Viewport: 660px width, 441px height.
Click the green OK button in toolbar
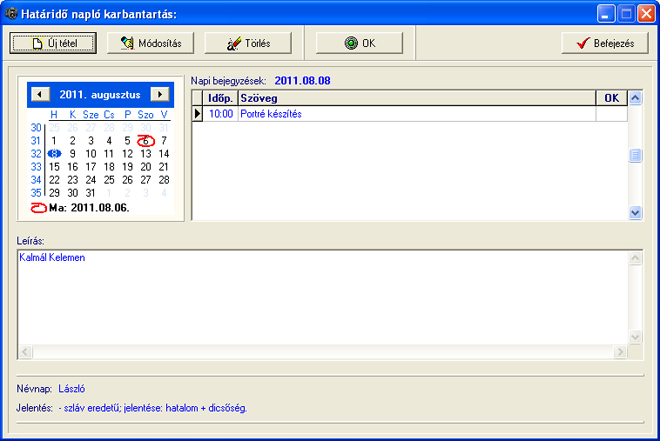pyautogui.click(x=359, y=43)
